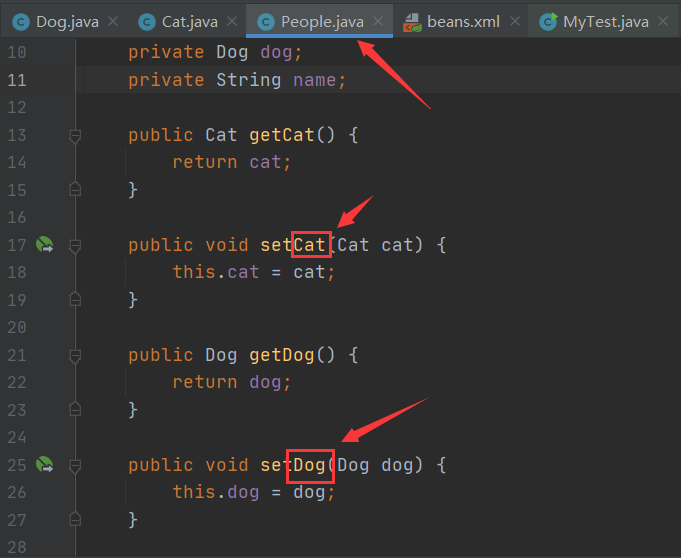Click the MyTest.java runnable class icon
The image size is (681, 558).
coord(548,22)
